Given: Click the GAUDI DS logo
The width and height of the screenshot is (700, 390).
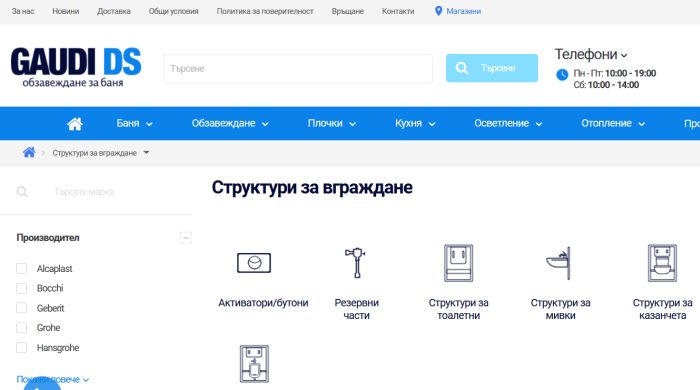Looking at the screenshot, I should (76, 66).
